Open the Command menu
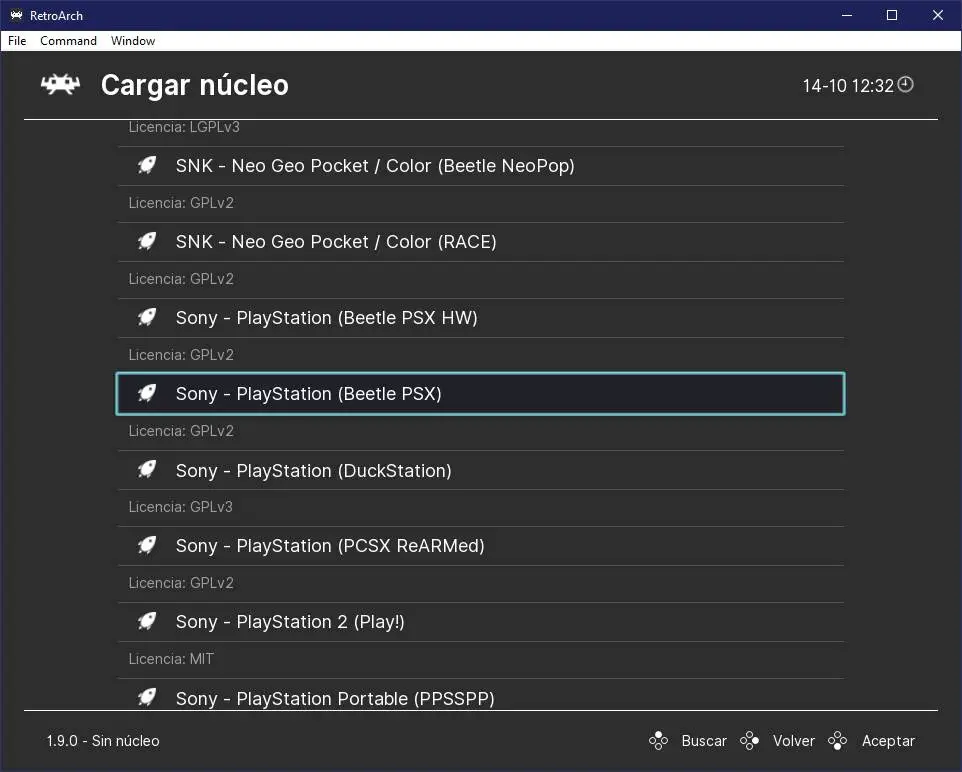The height and width of the screenshot is (772, 962). [x=68, y=41]
